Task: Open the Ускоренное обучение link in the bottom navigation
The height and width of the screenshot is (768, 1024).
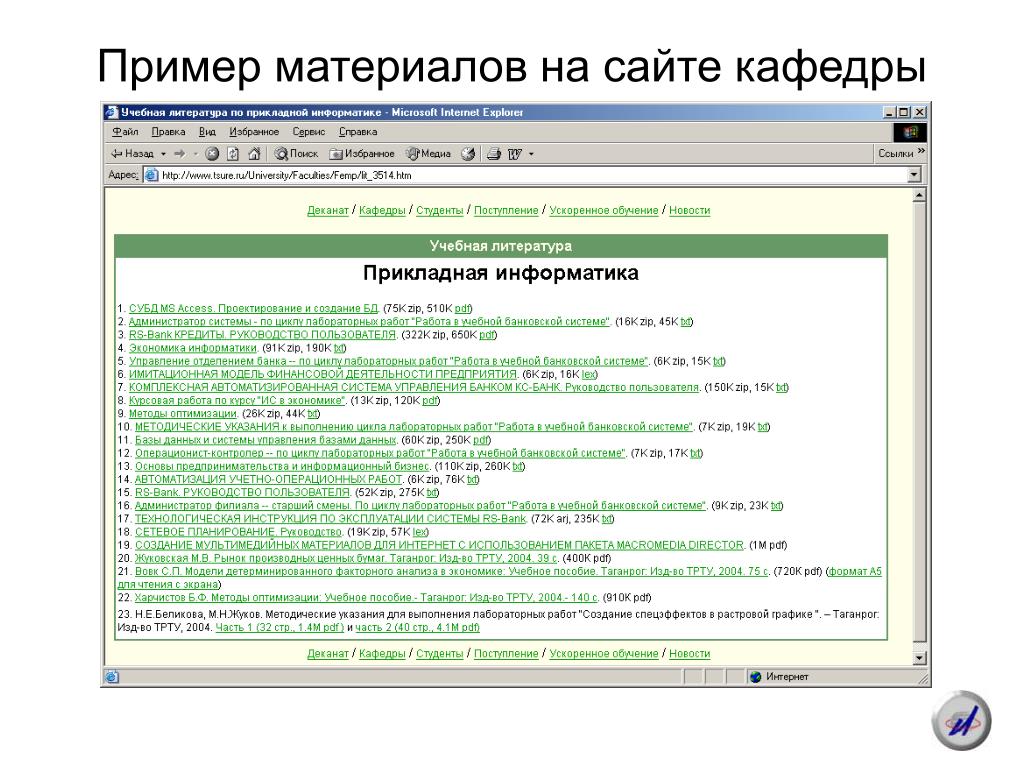Action: (603, 654)
